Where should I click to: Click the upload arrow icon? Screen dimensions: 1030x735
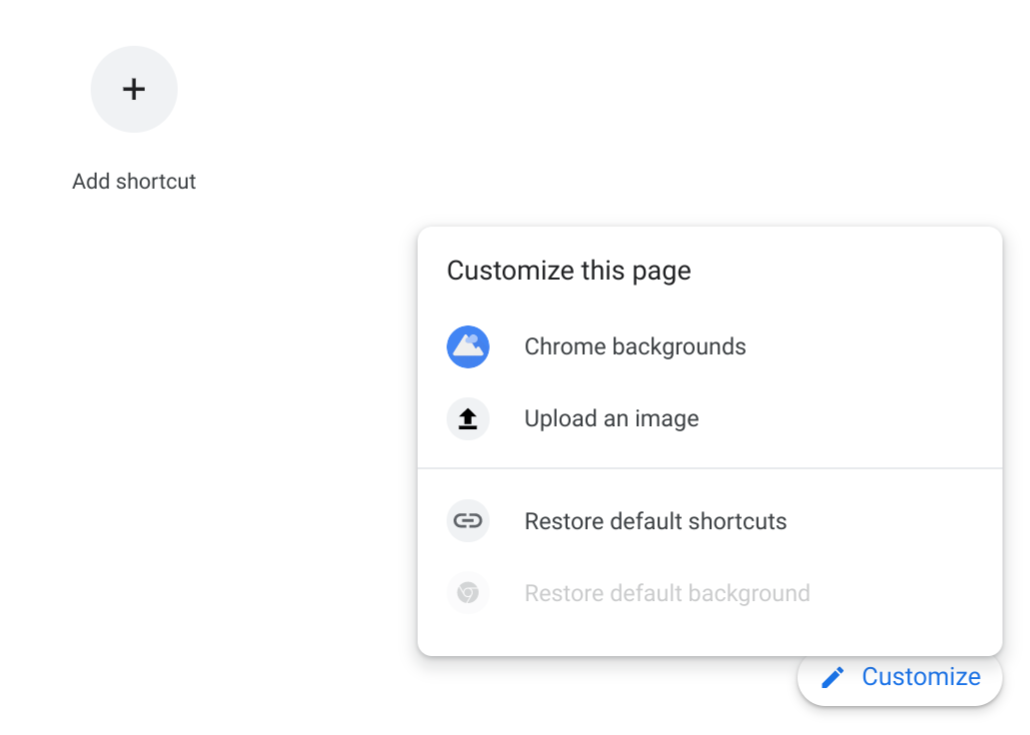(x=467, y=419)
